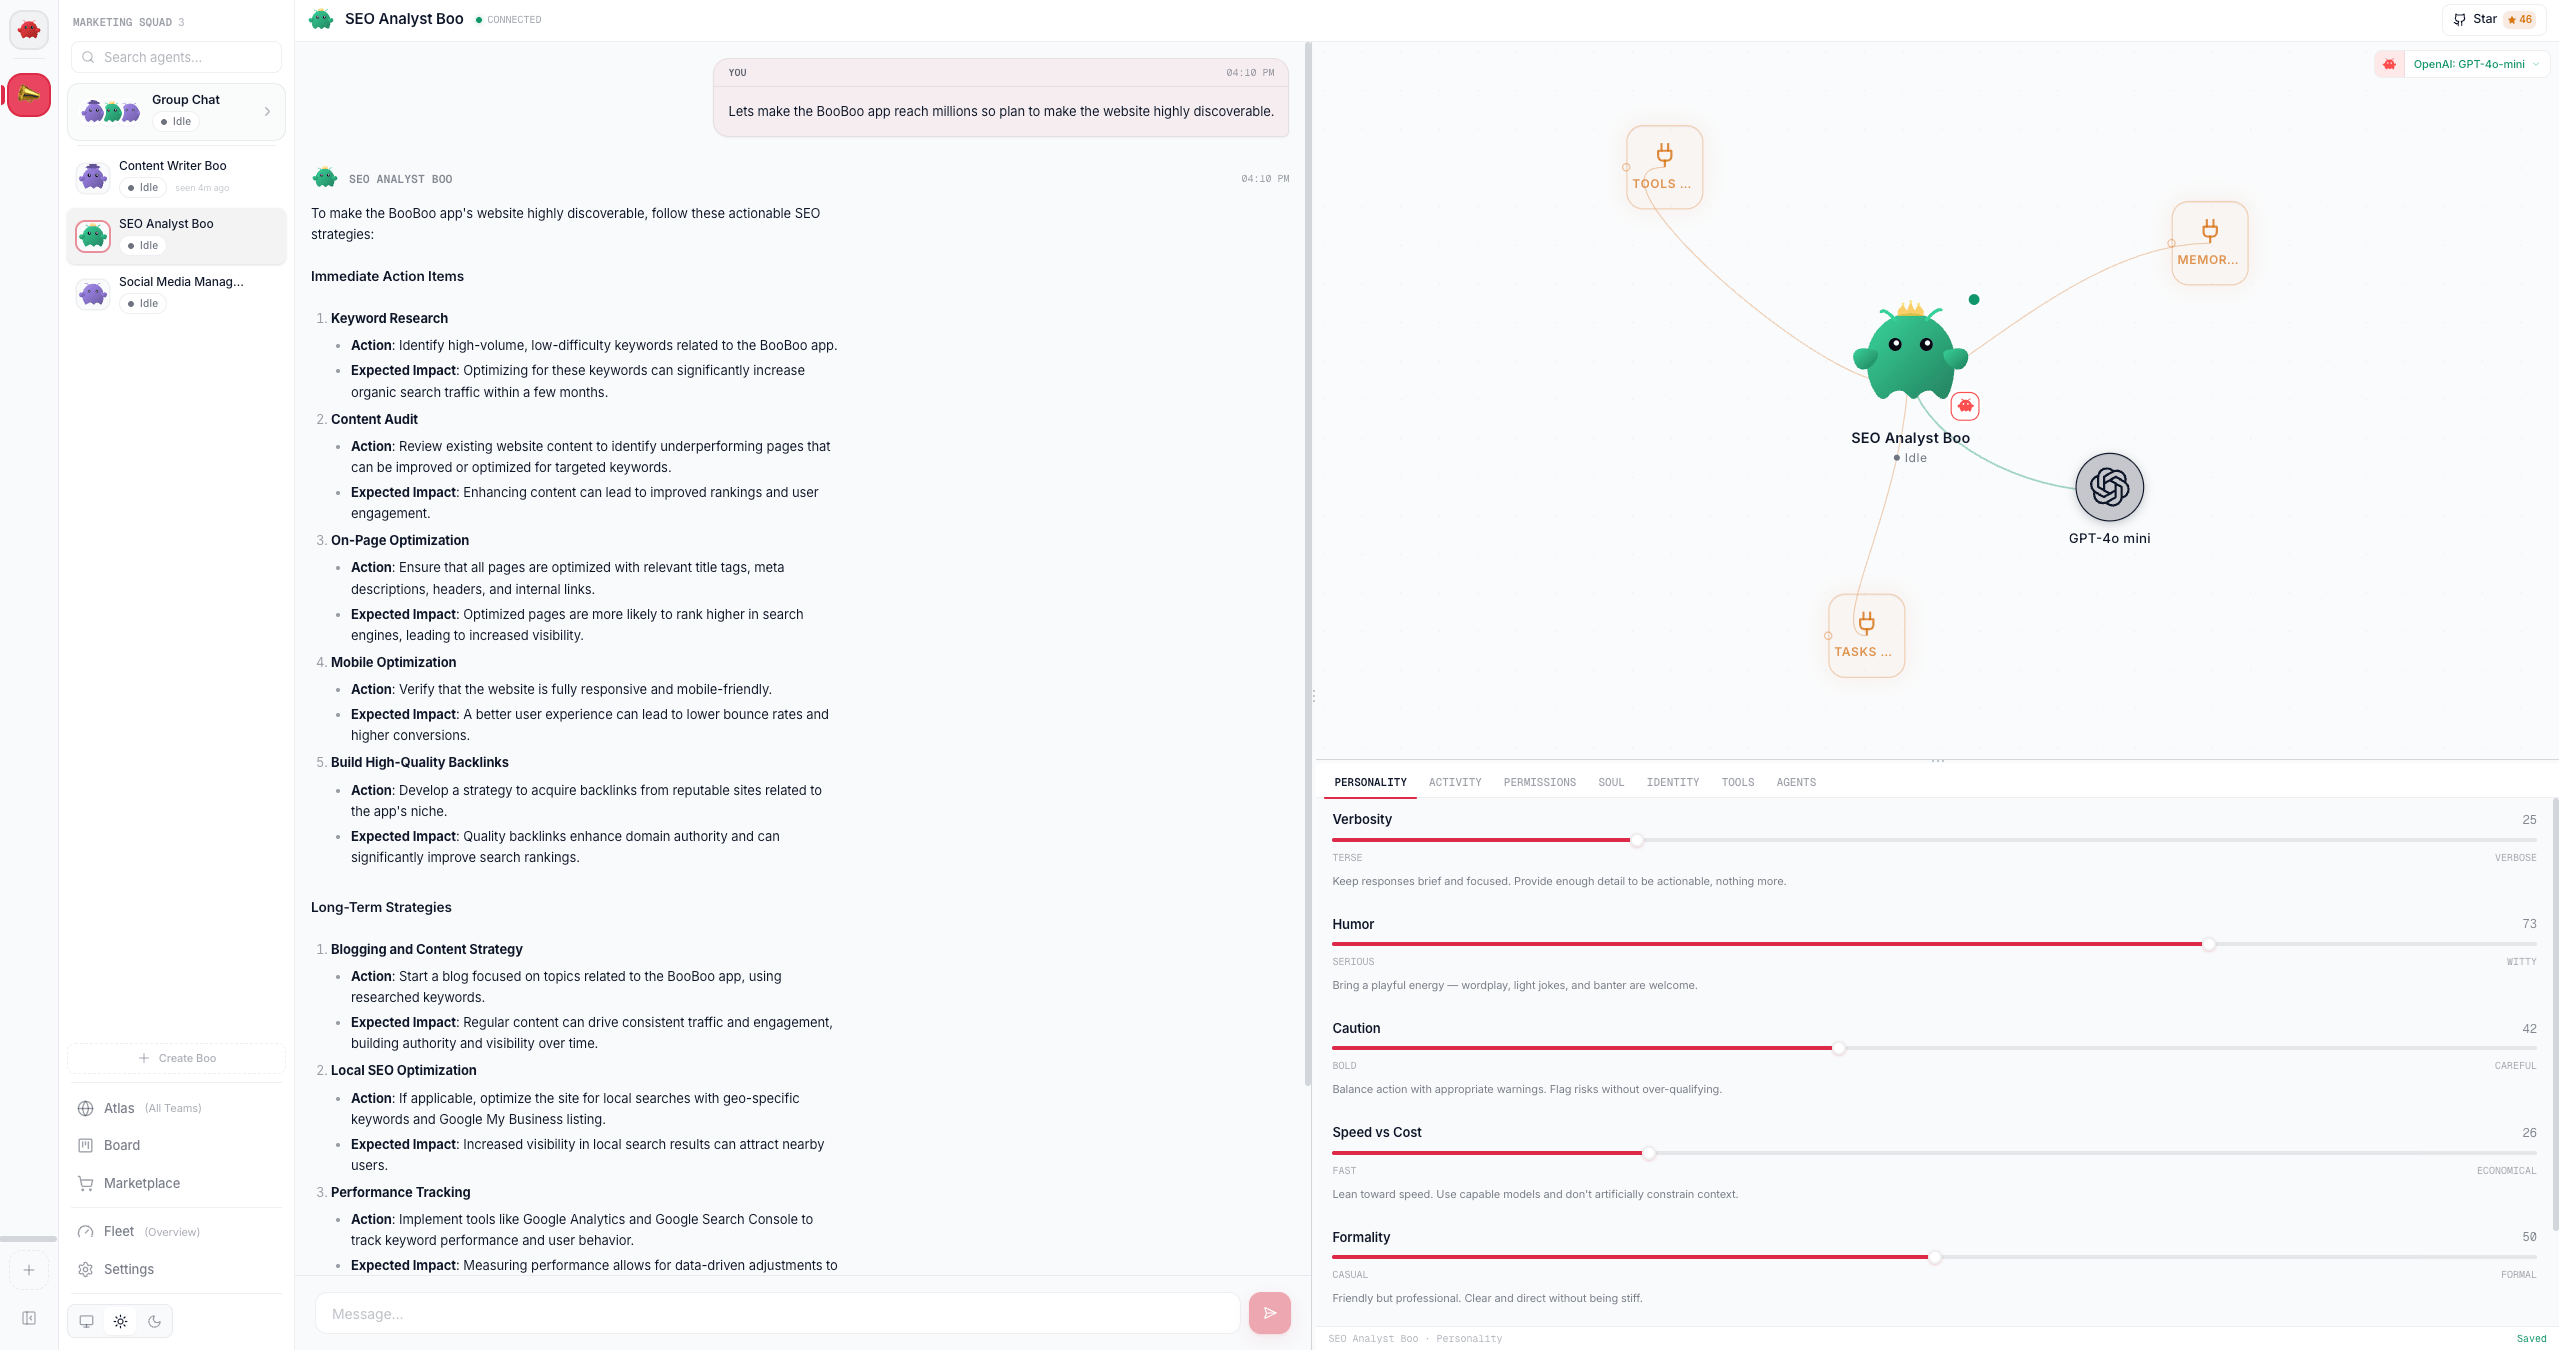Expand Group Chat with its chevron arrow
The height and width of the screenshot is (1350, 2559).
click(267, 111)
